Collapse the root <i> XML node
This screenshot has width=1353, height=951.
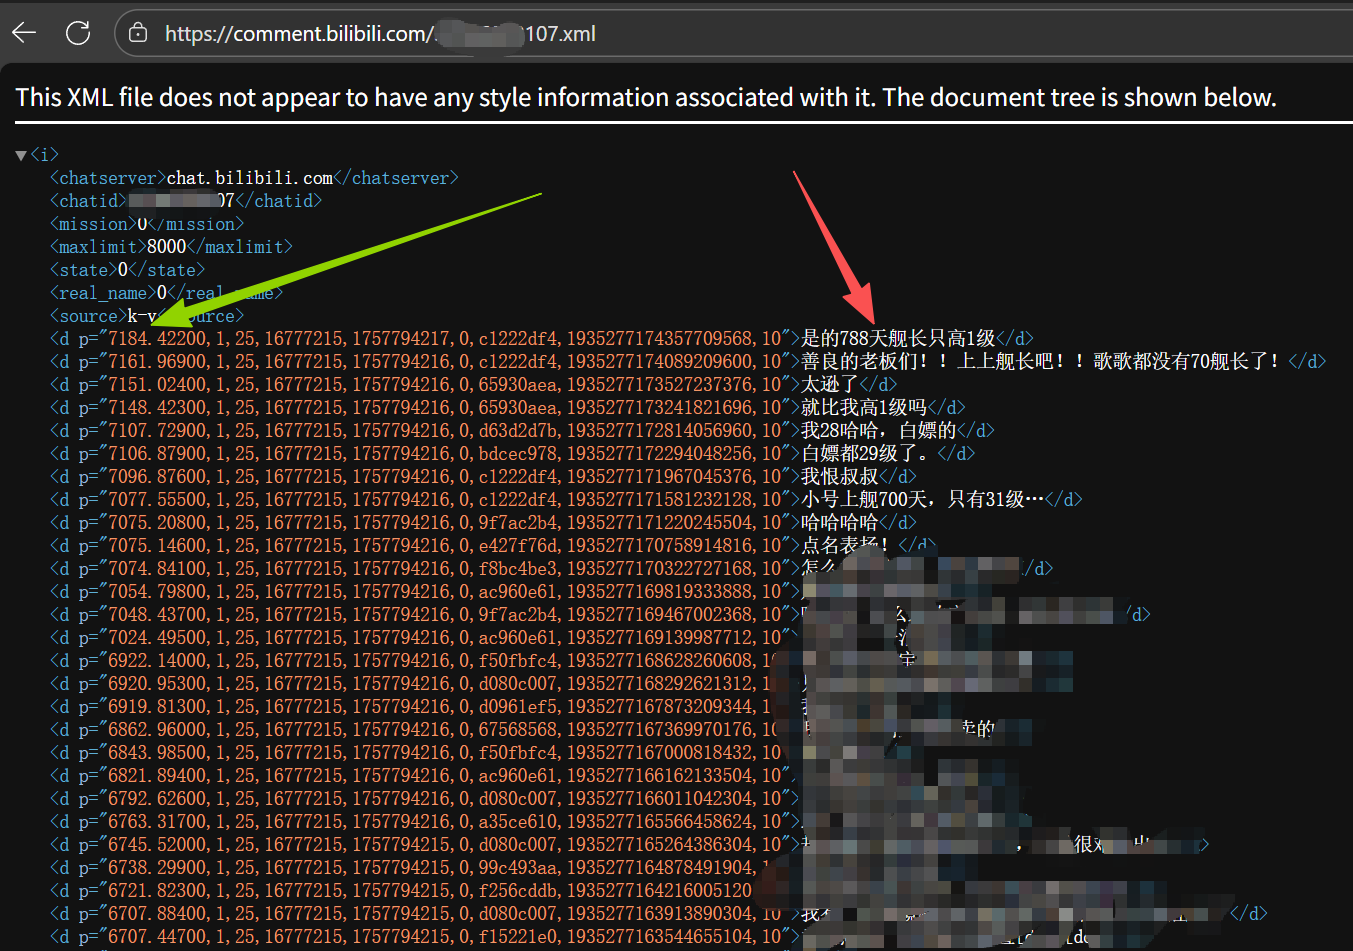pos(21,155)
